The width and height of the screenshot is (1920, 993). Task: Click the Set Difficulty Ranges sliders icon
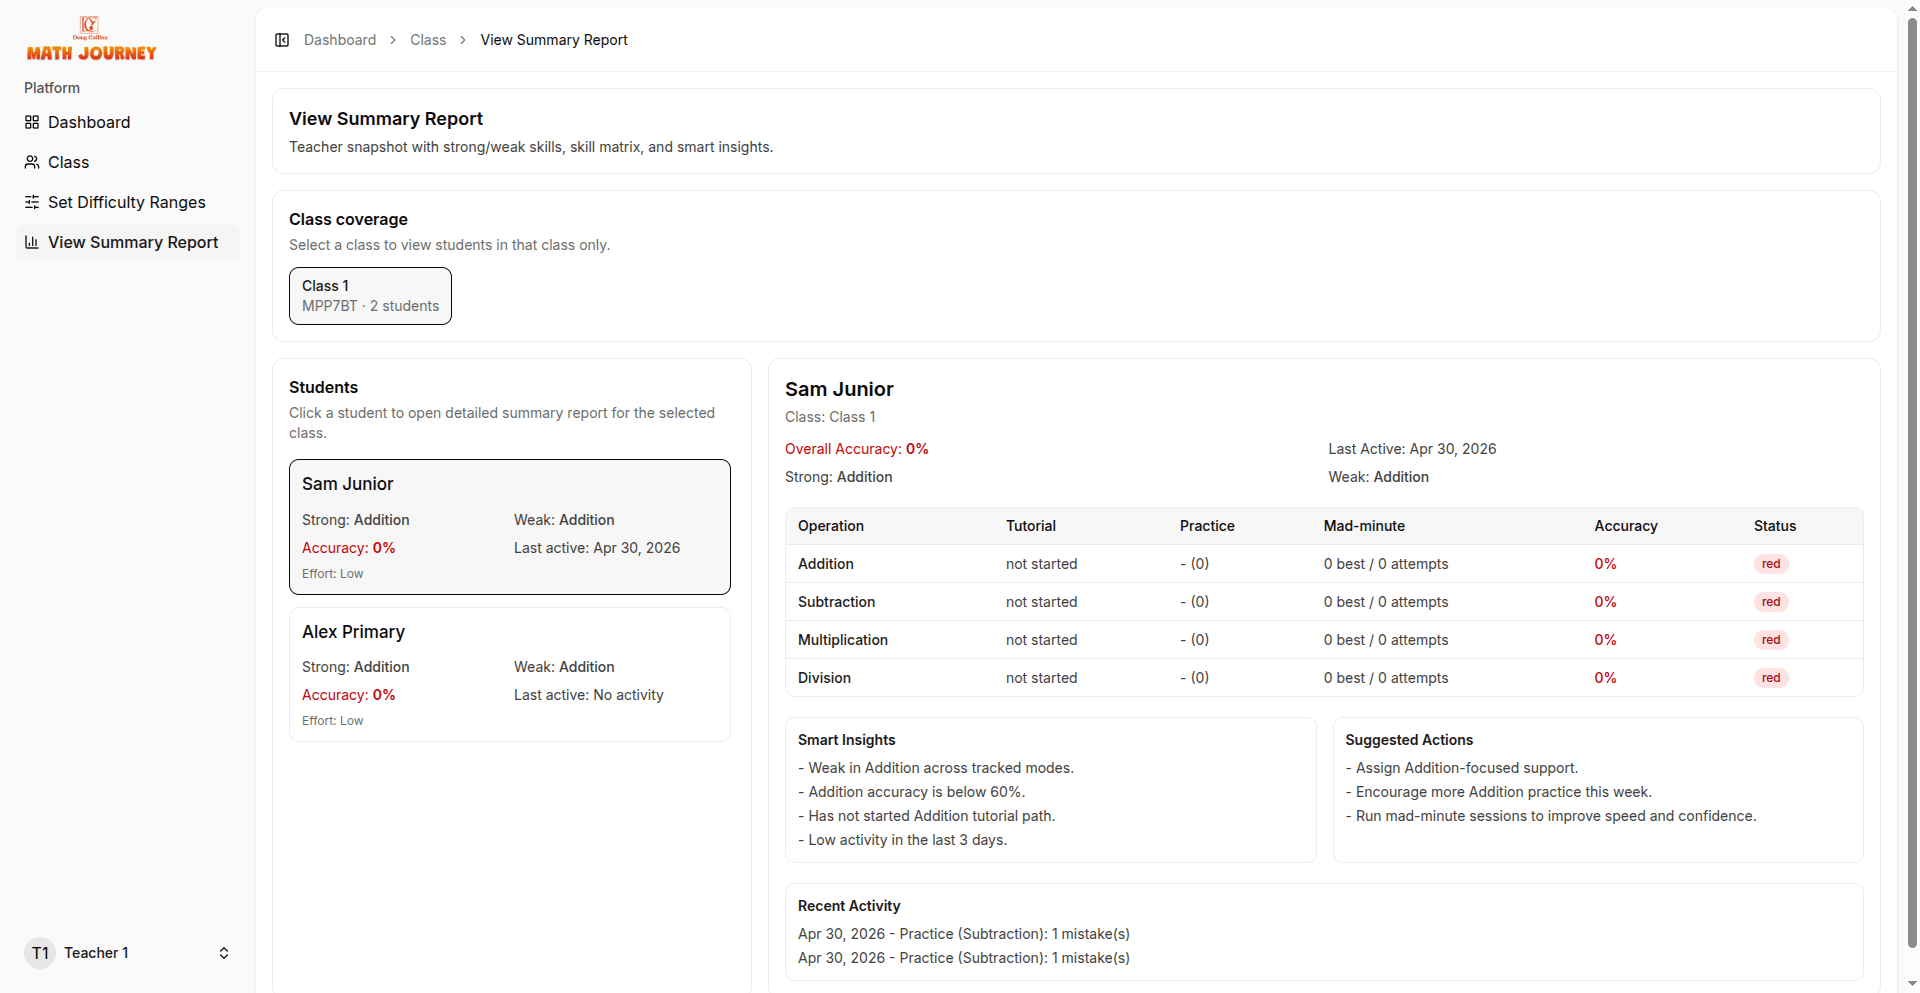coord(32,202)
